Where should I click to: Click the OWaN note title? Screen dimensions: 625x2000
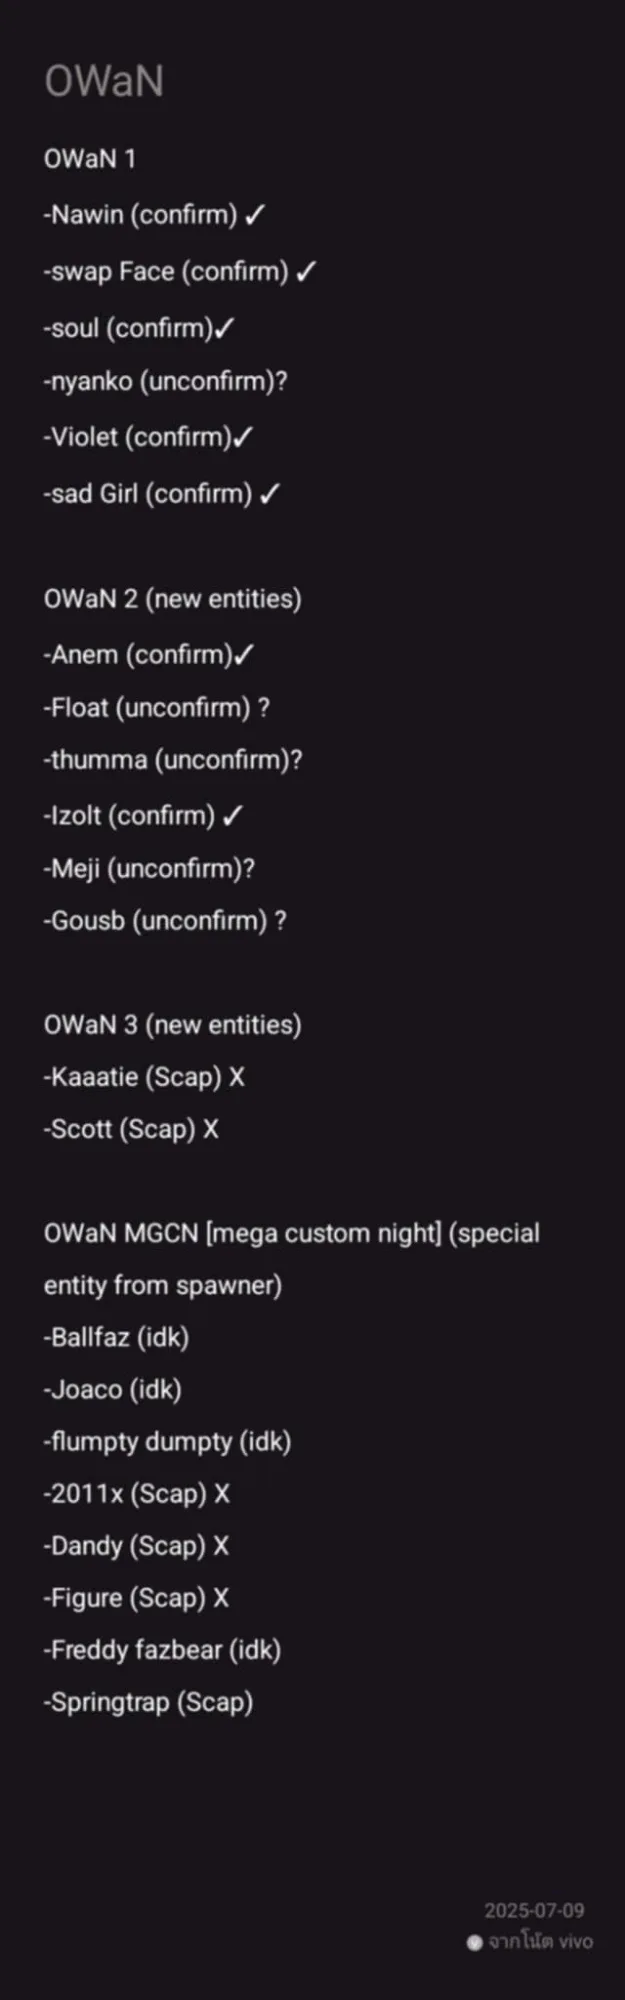[104, 81]
